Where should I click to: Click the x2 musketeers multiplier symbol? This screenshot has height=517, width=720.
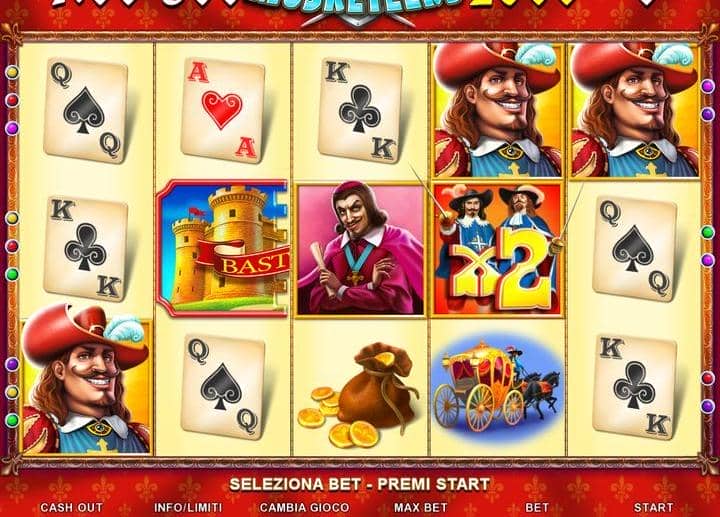497,248
